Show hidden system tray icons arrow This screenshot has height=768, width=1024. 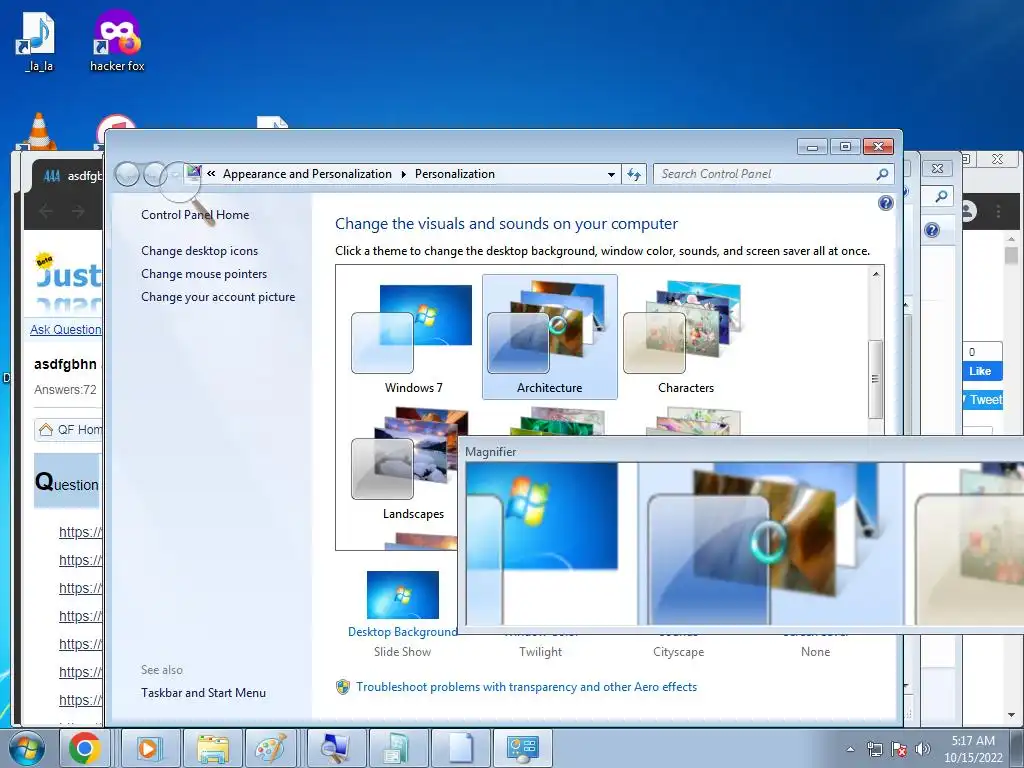click(850, 749)
